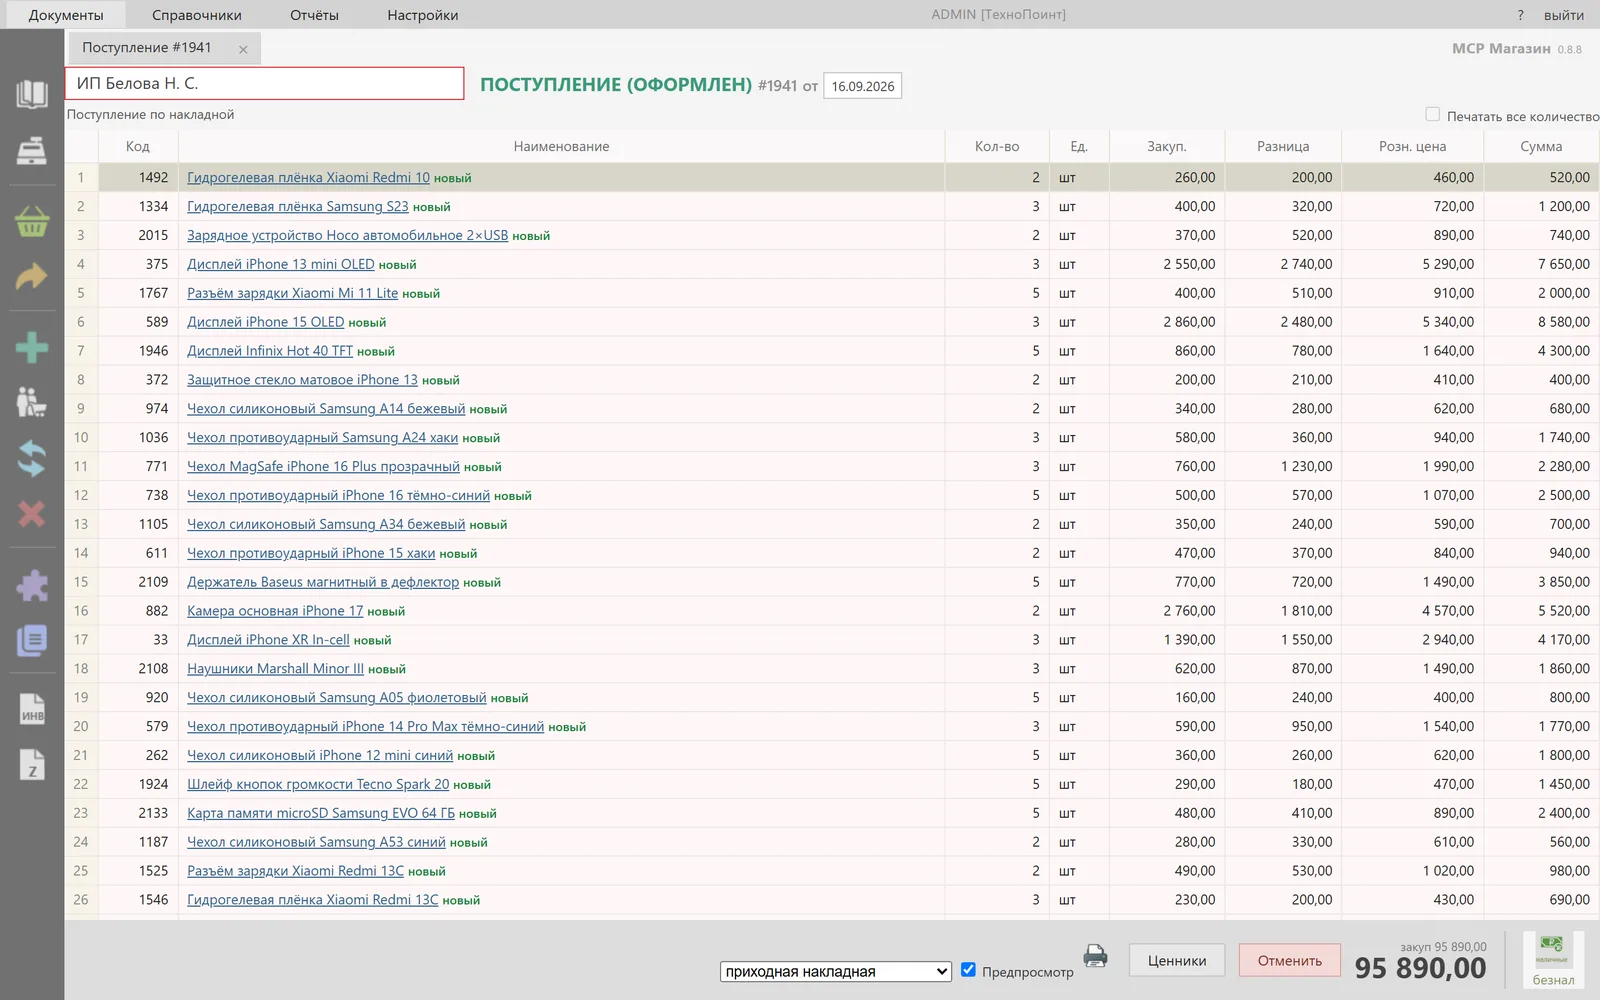Toggle the cash/безнал payment icon
This screenshot has width=1600, height=1000.
pyautogui.click(x=1553, y=960)
